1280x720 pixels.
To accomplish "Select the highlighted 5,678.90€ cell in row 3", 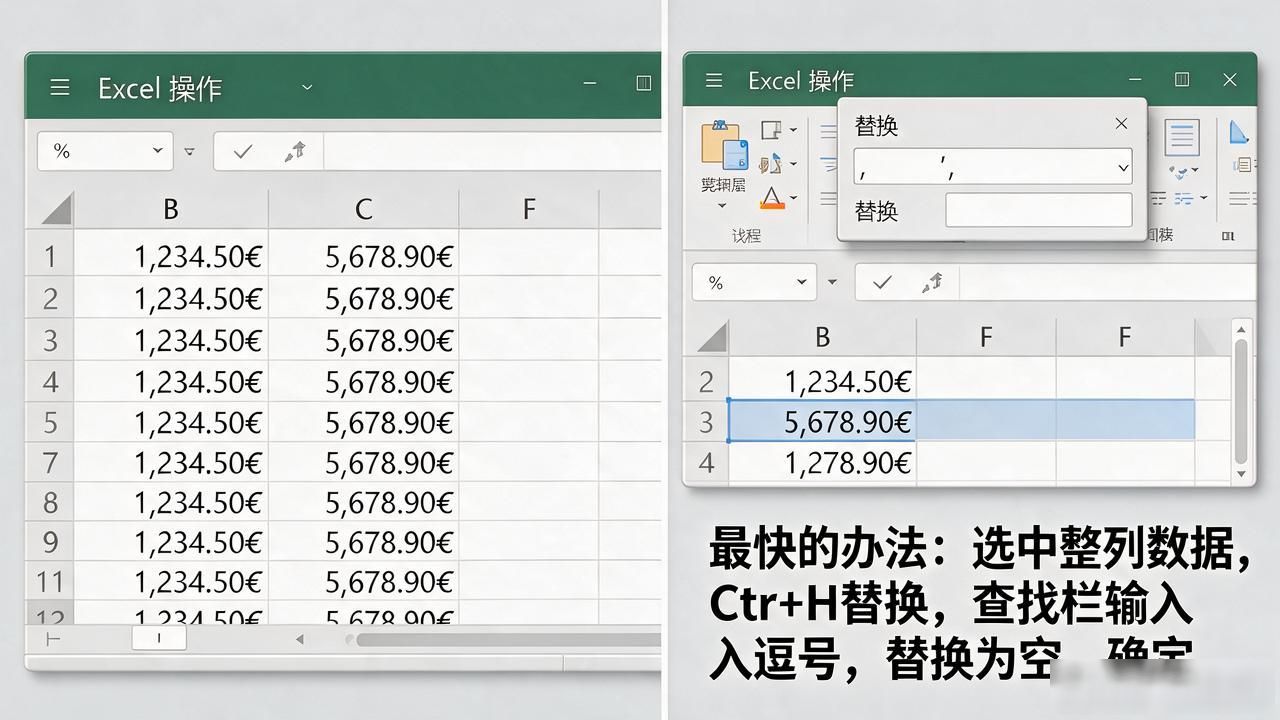I will point(822,421).
